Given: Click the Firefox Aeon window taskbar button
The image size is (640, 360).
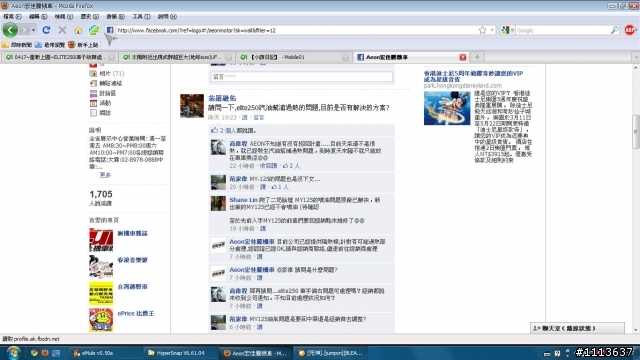Looking at the screenshot, I should (x=256, y=353).
